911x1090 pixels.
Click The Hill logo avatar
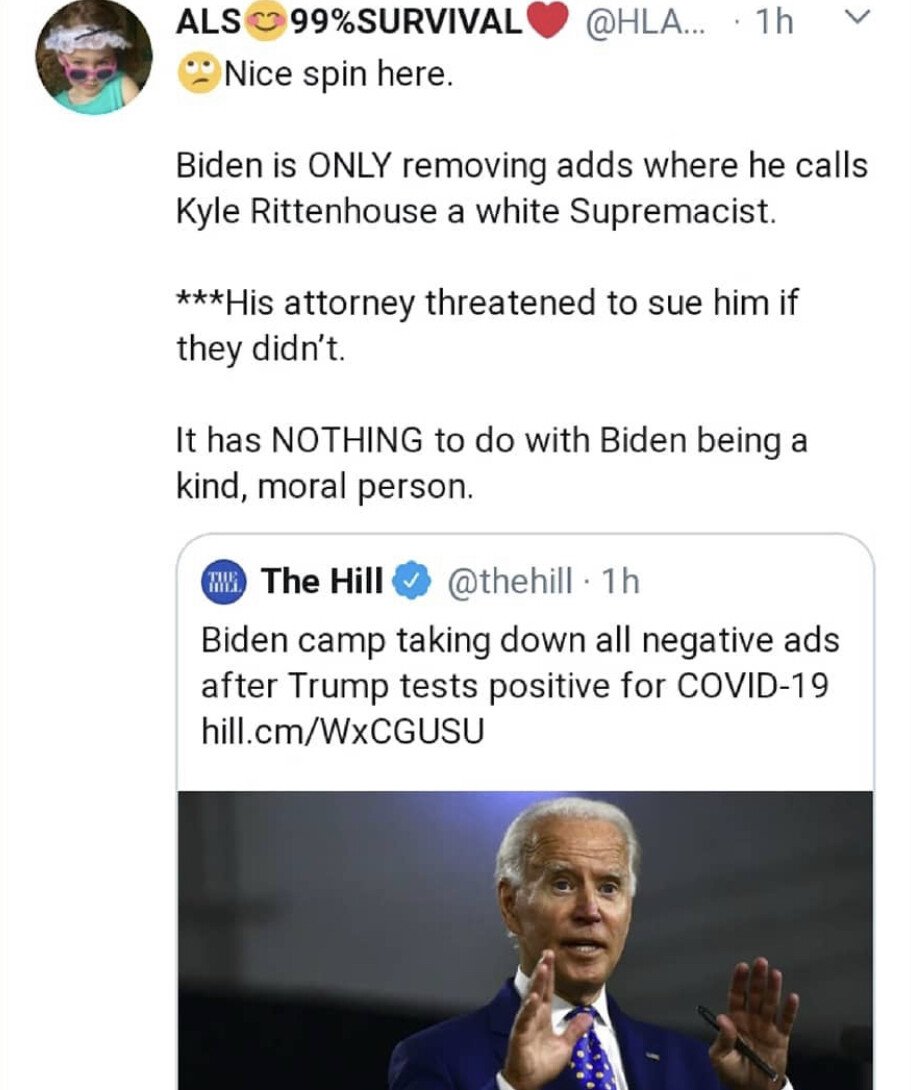(222, 581)
